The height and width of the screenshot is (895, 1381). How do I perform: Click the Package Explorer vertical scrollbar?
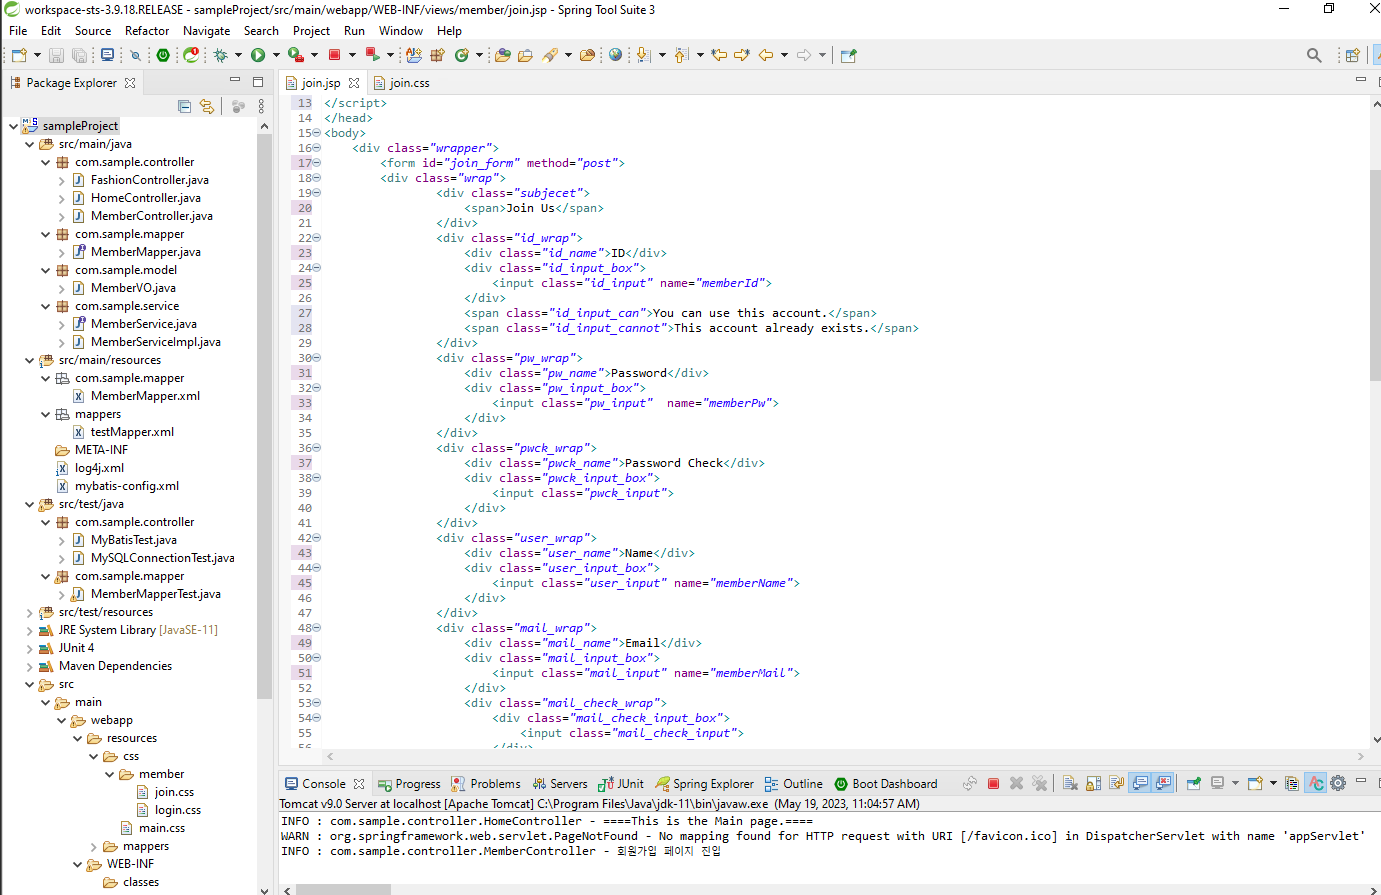264,415
